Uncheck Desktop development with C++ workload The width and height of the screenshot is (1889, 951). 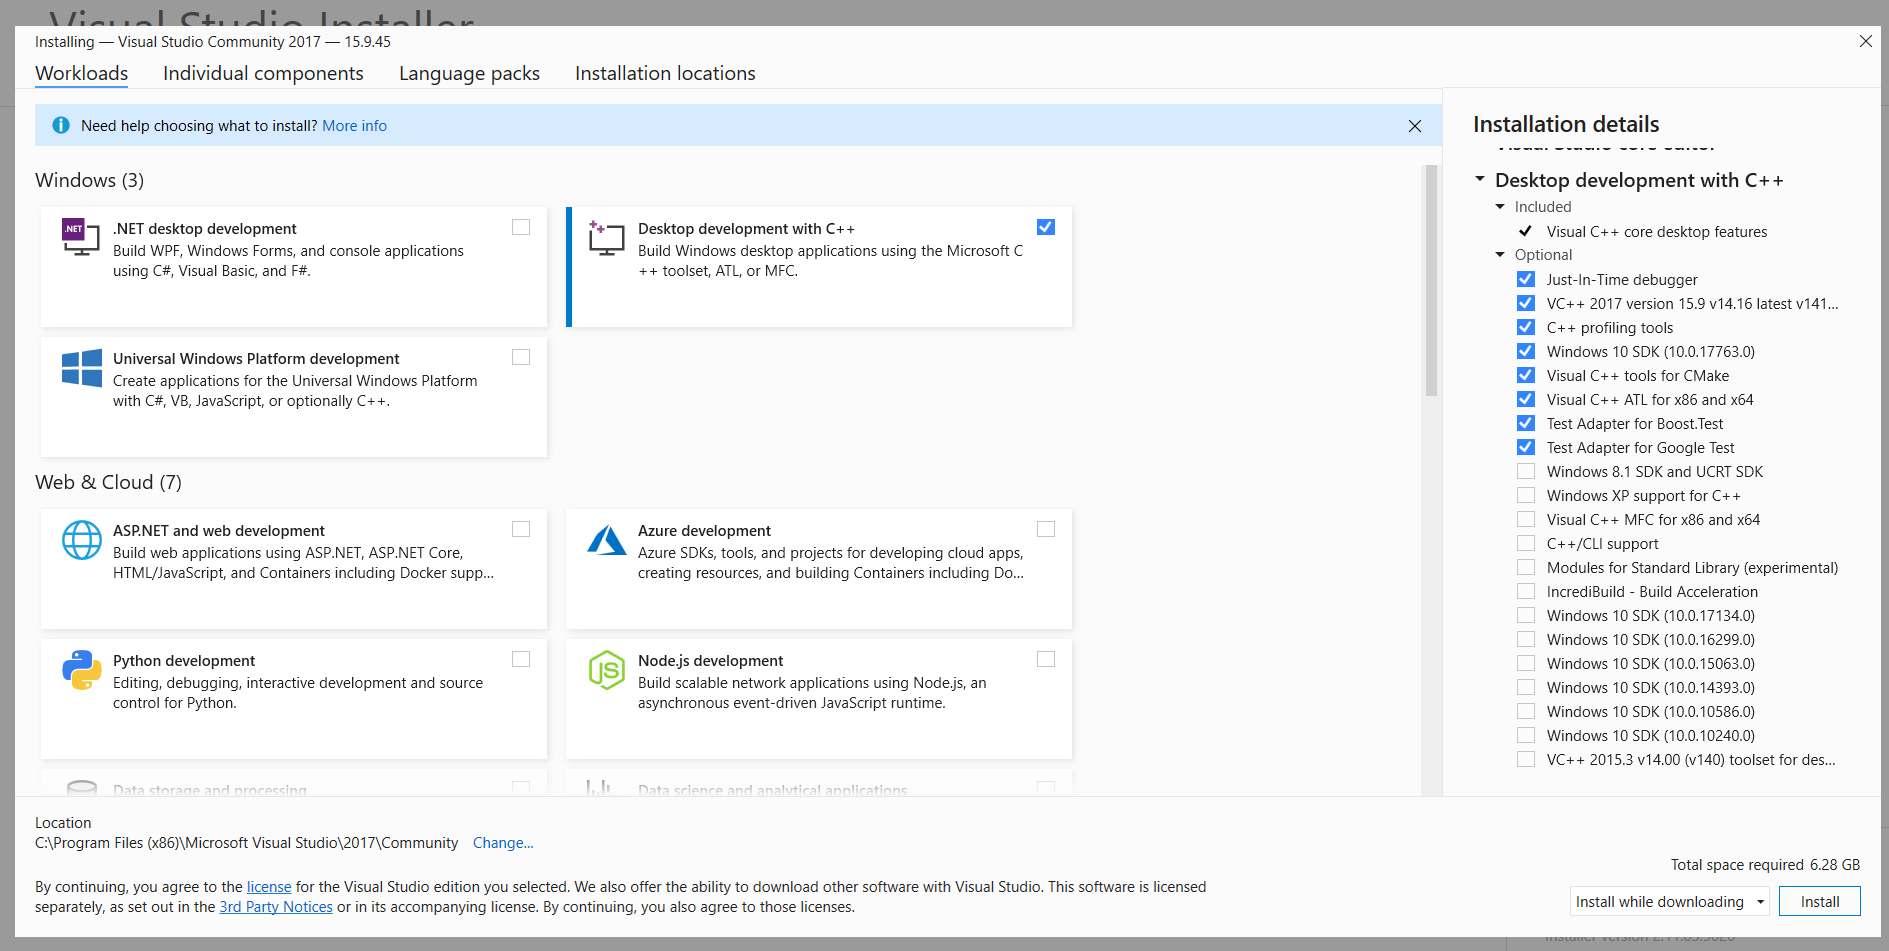point(1046,227)
